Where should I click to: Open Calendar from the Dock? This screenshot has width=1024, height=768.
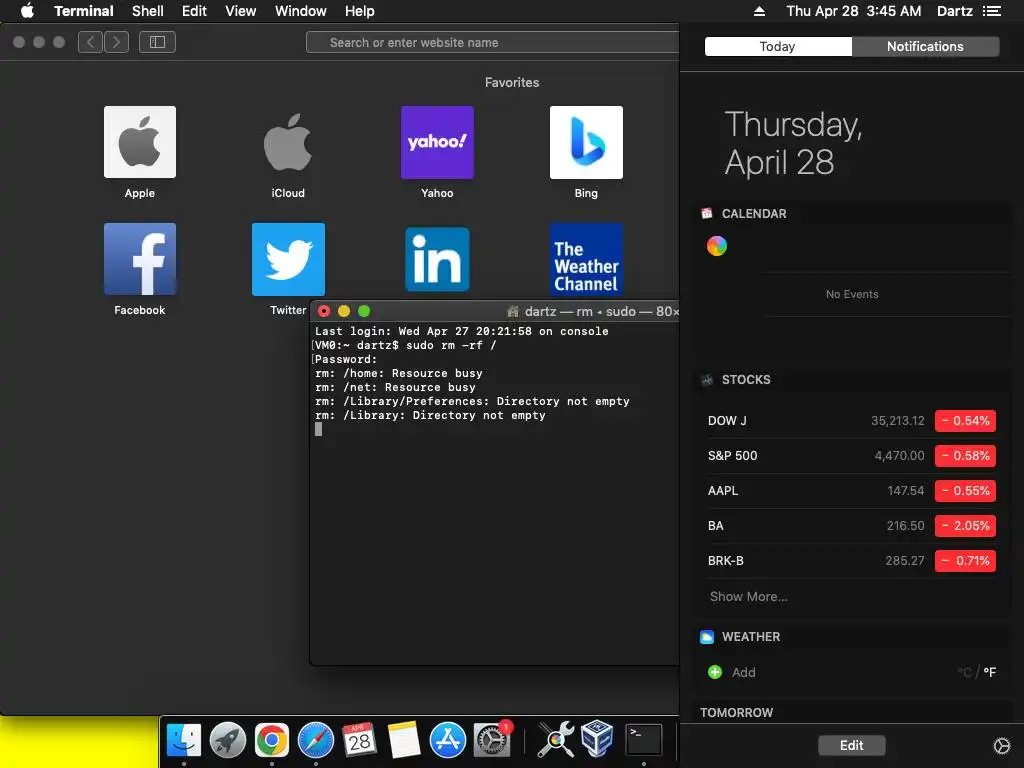[359, 740]
